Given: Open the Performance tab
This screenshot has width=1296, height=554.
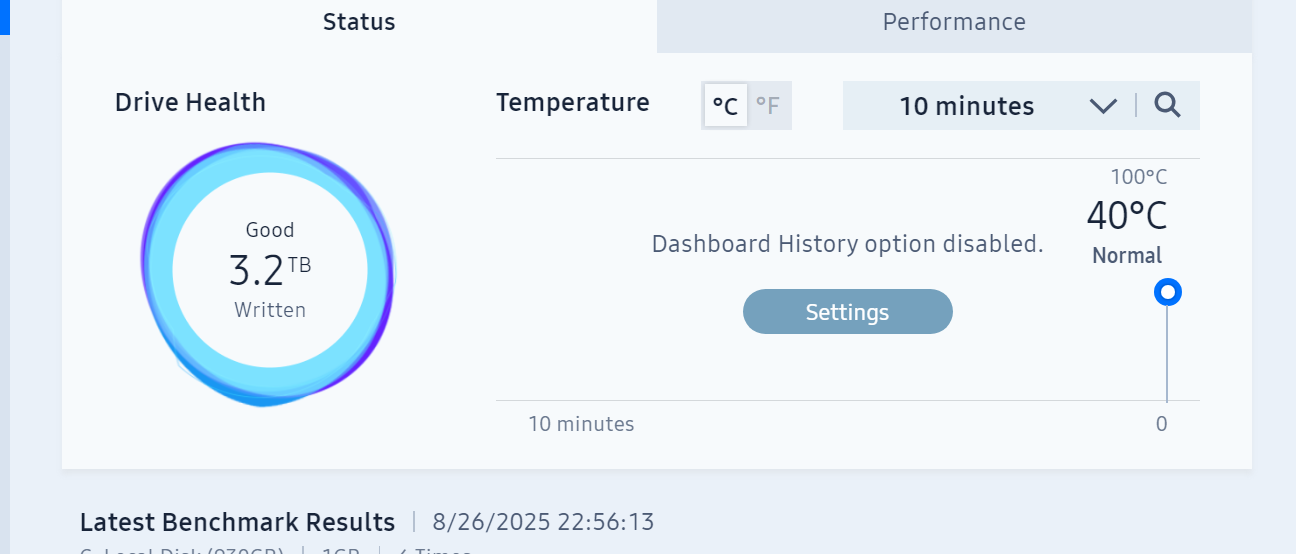Looking at the screenshot, I should point(954,22).
